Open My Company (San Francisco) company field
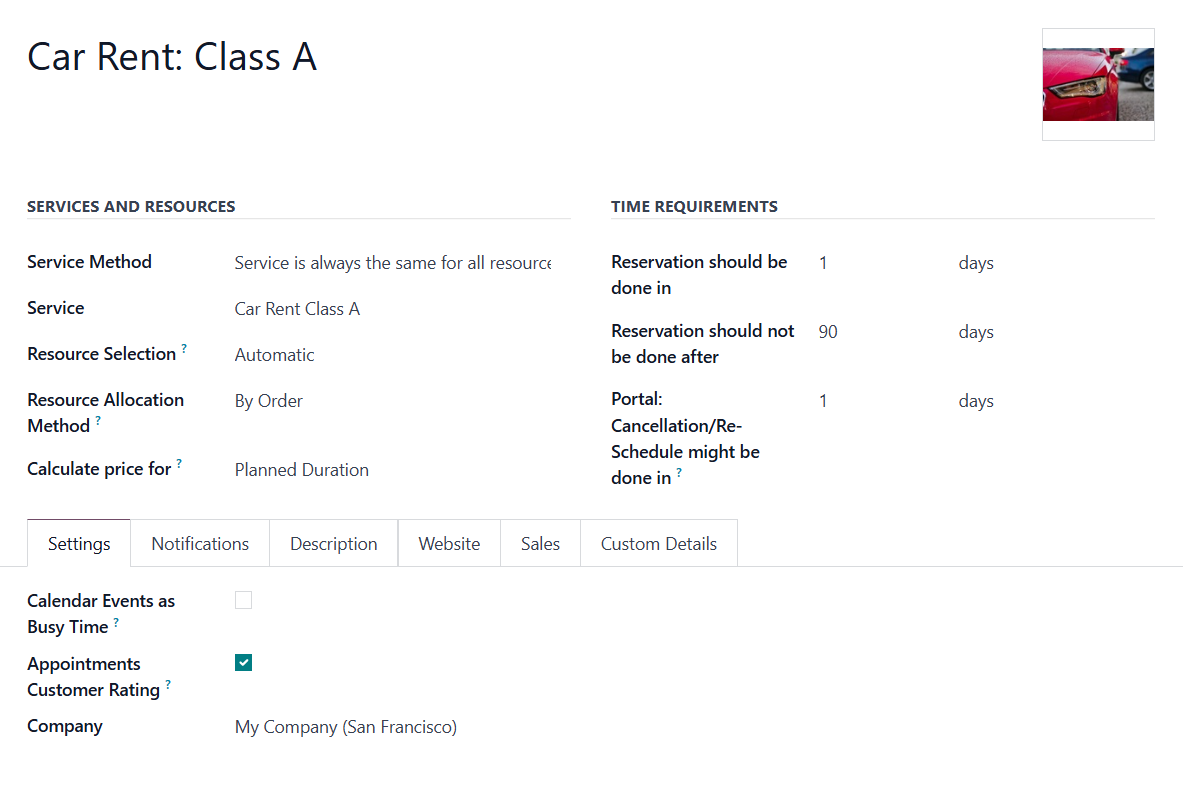The image size is (1183, 801). pos(346,727)
